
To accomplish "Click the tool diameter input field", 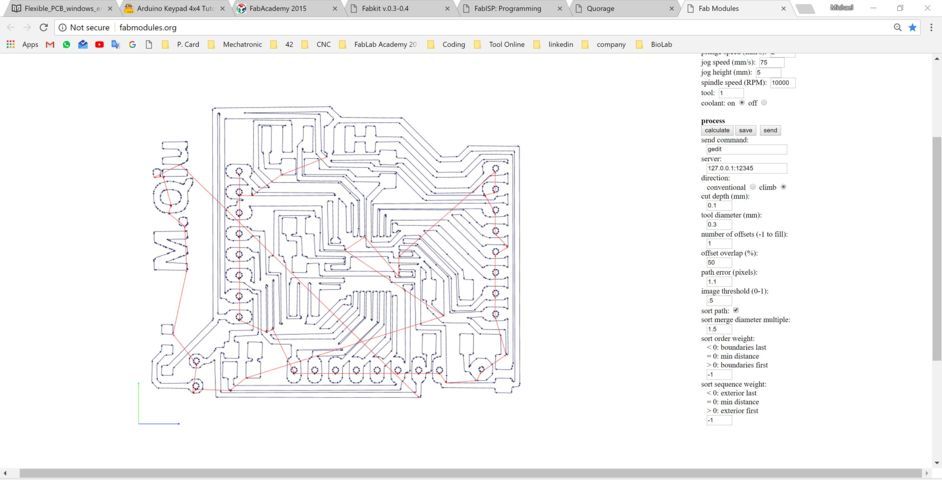I will 719,225.
